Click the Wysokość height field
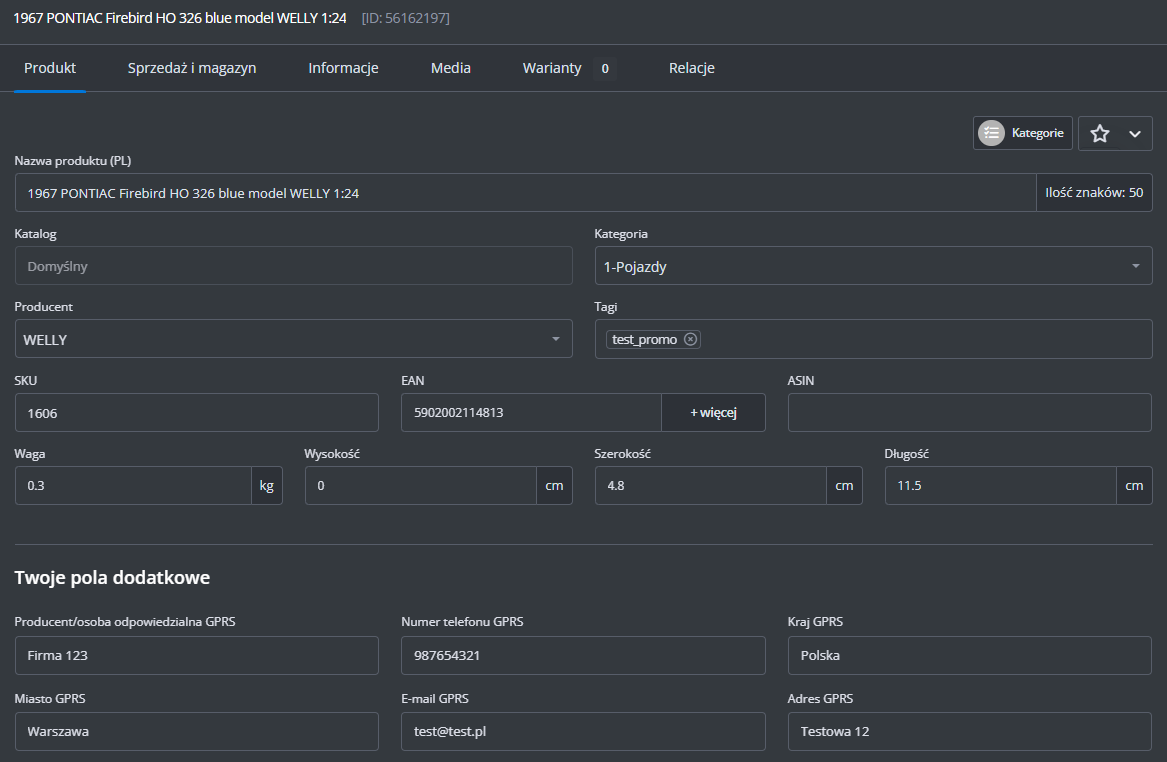Screen dimensions: 1167x762 click(420, 486)
